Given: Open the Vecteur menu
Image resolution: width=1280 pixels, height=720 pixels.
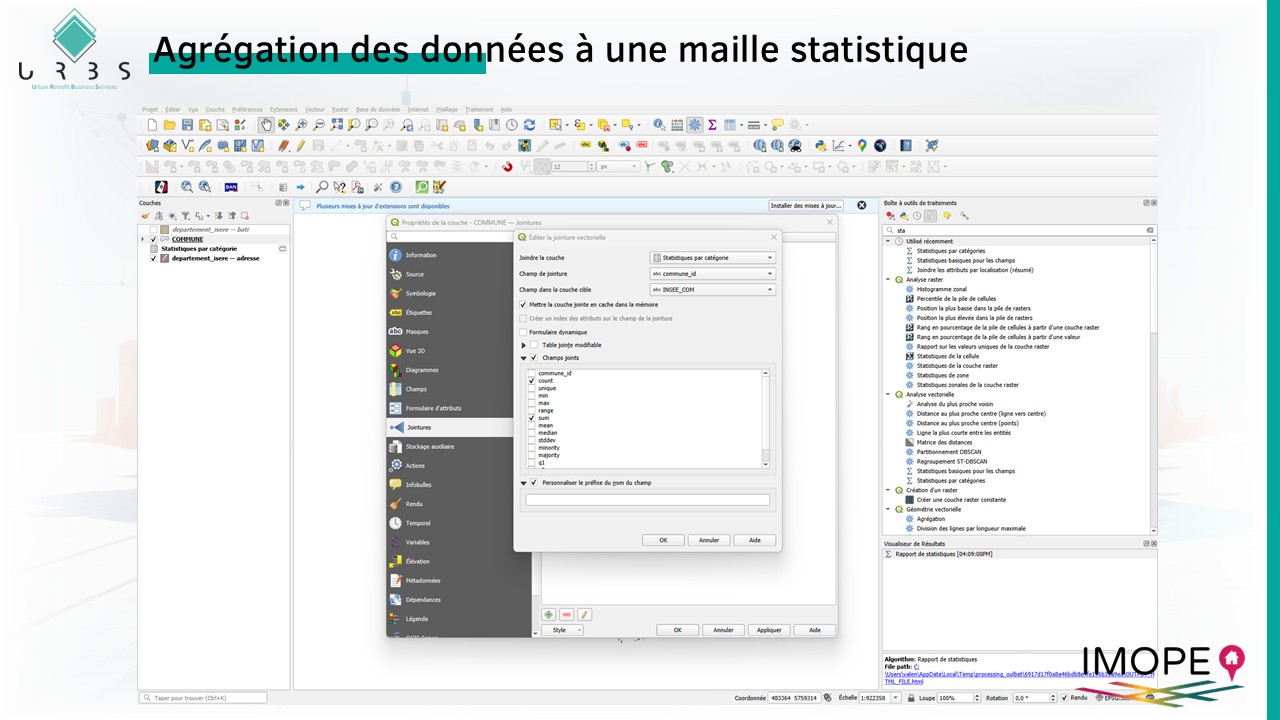Looking at the screenshot, I should tap(315, 109).
